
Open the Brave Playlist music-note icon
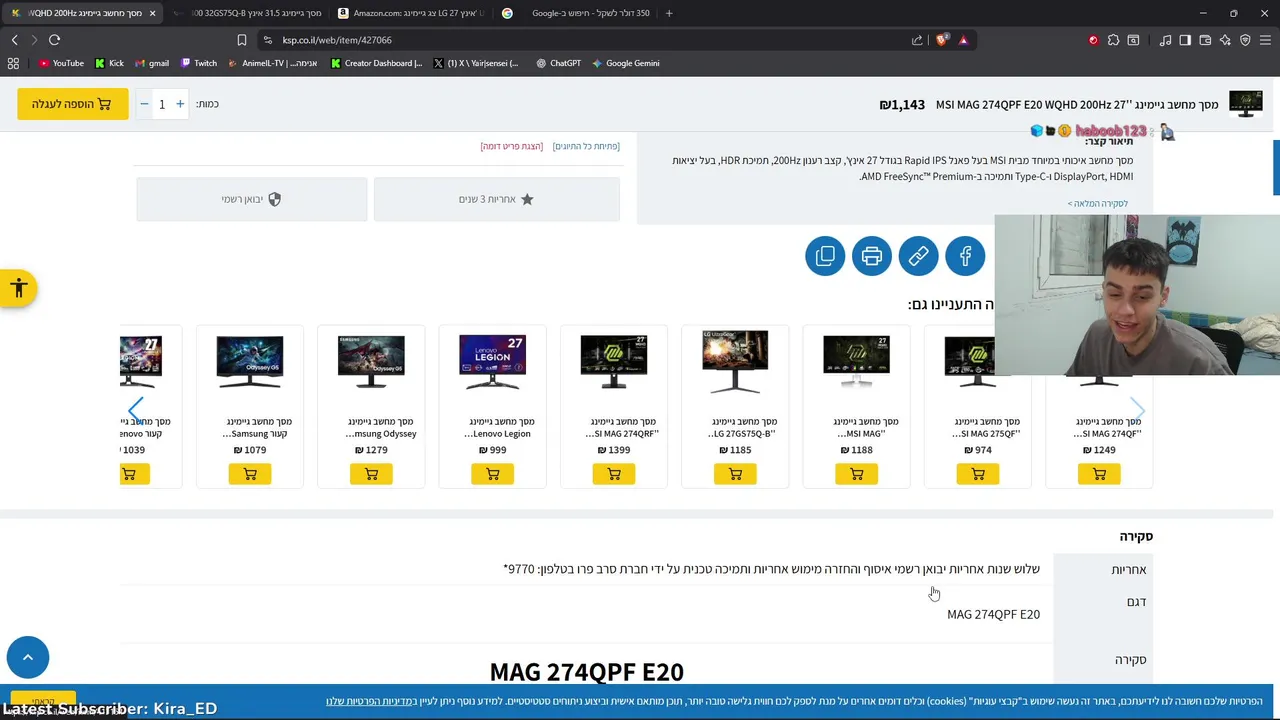1165,40
